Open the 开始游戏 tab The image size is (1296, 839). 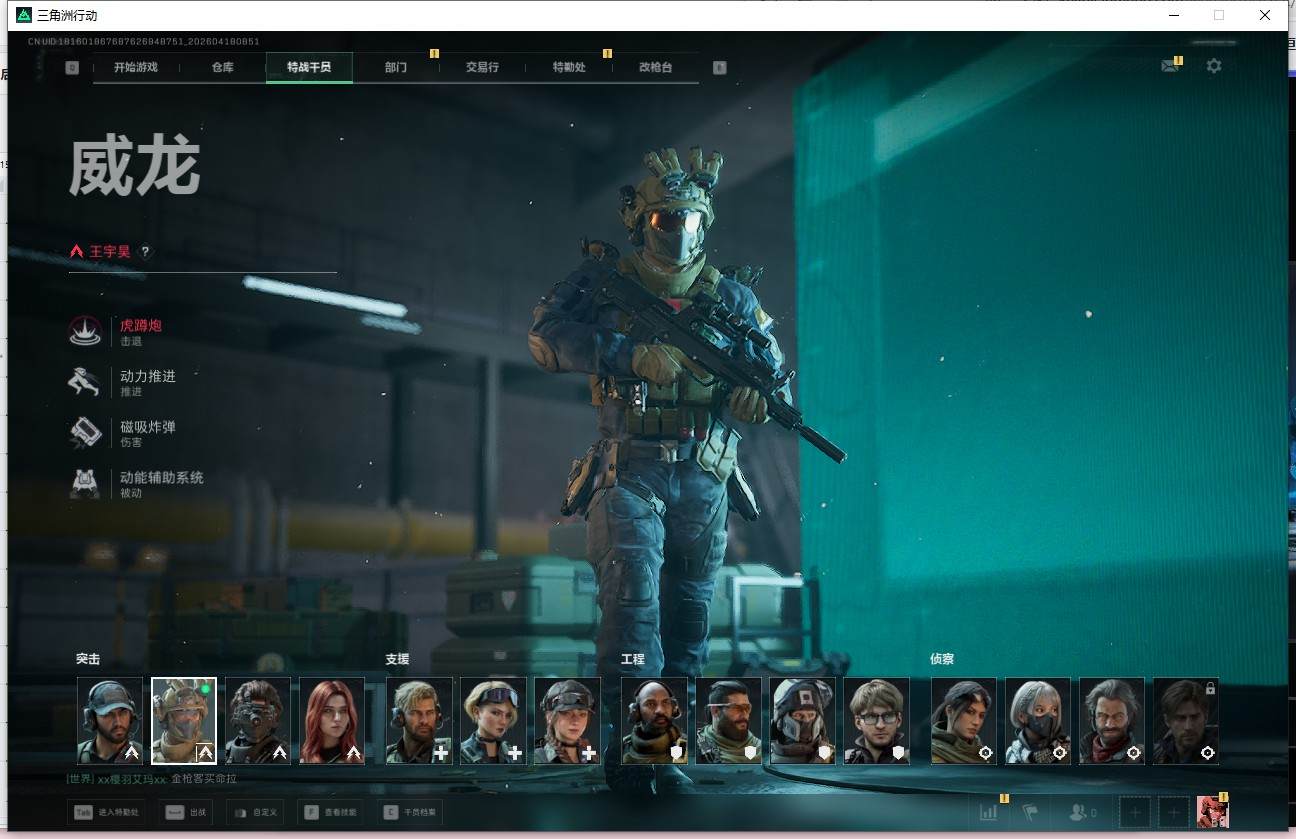click(136, 67)
